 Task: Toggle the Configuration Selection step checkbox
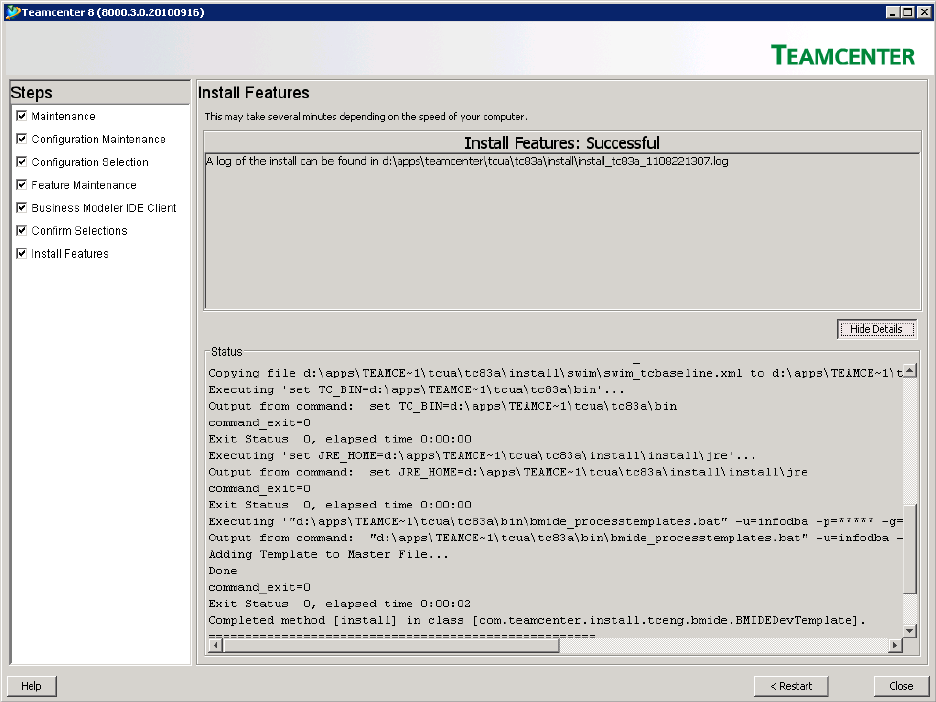coord(21,162)
